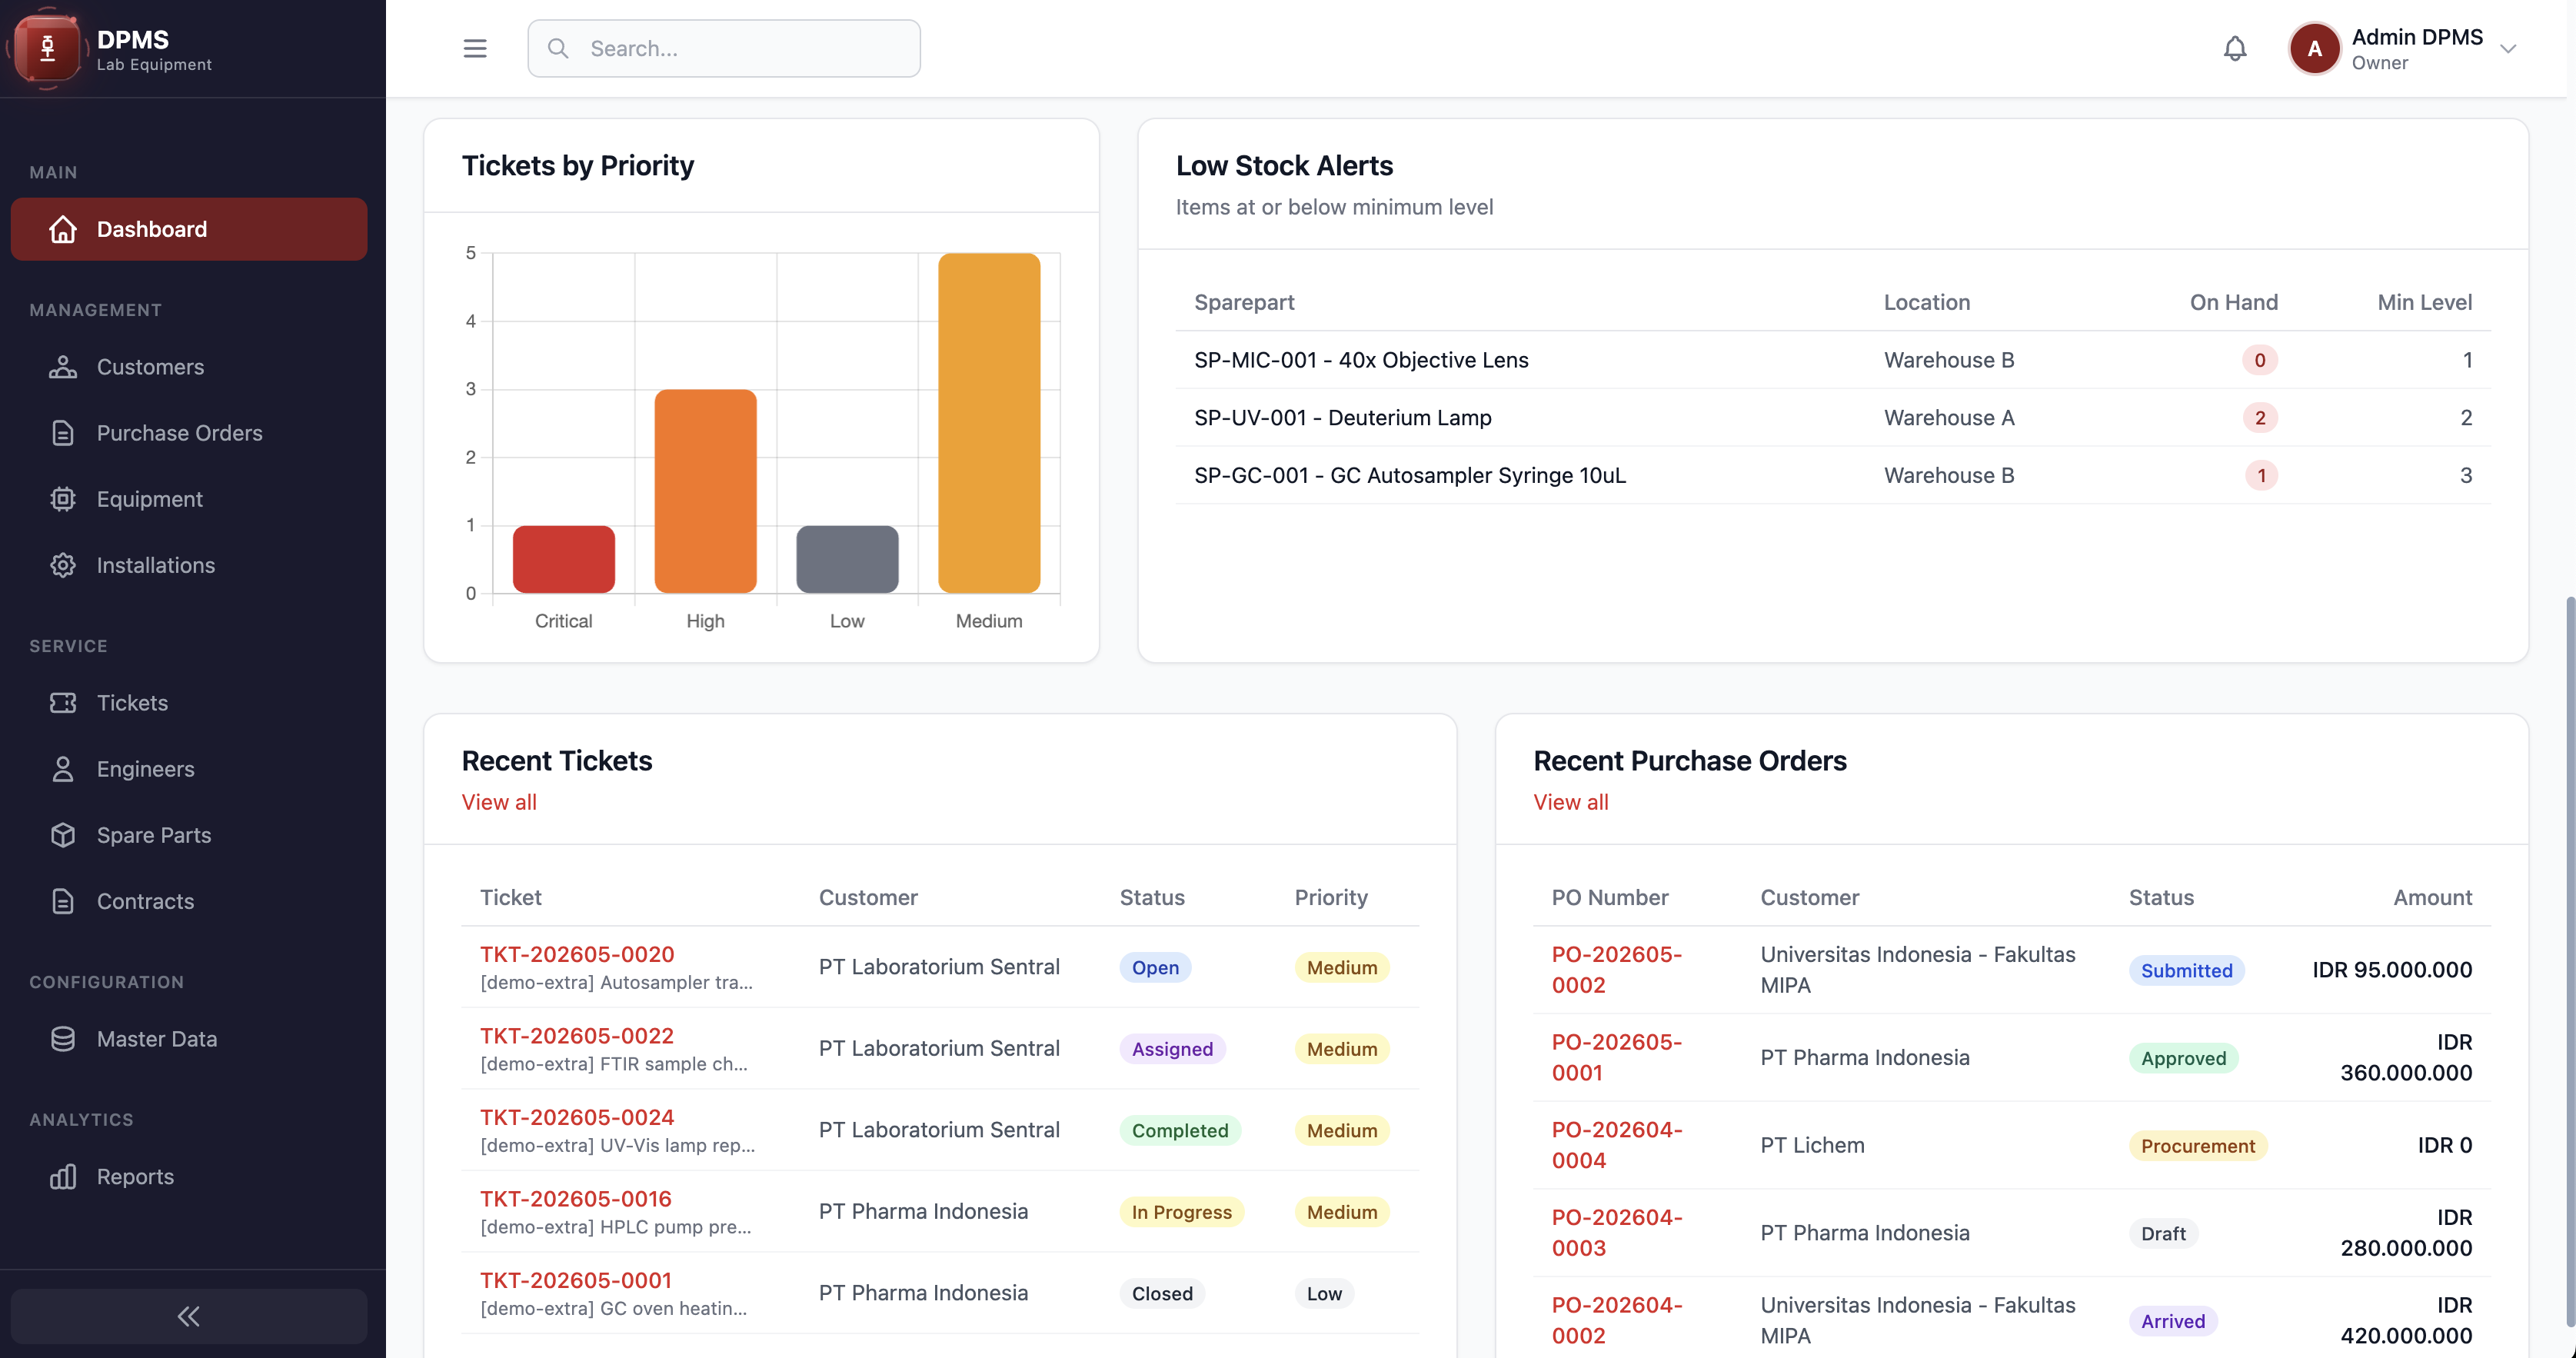Toggle the hamburger menu icon

[475, 48]
